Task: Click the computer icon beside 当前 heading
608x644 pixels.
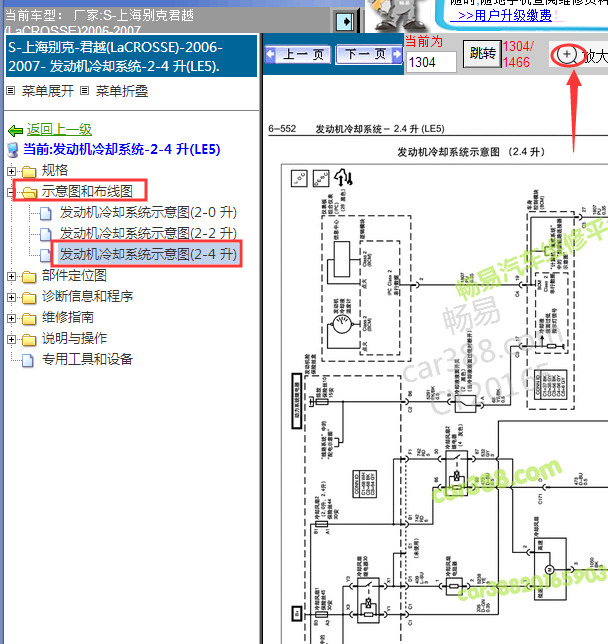Action: (13, 150)
